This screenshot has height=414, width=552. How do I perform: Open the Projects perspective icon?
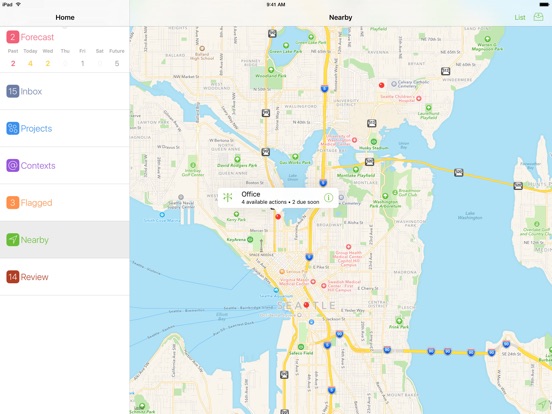(x=12, y=128)
